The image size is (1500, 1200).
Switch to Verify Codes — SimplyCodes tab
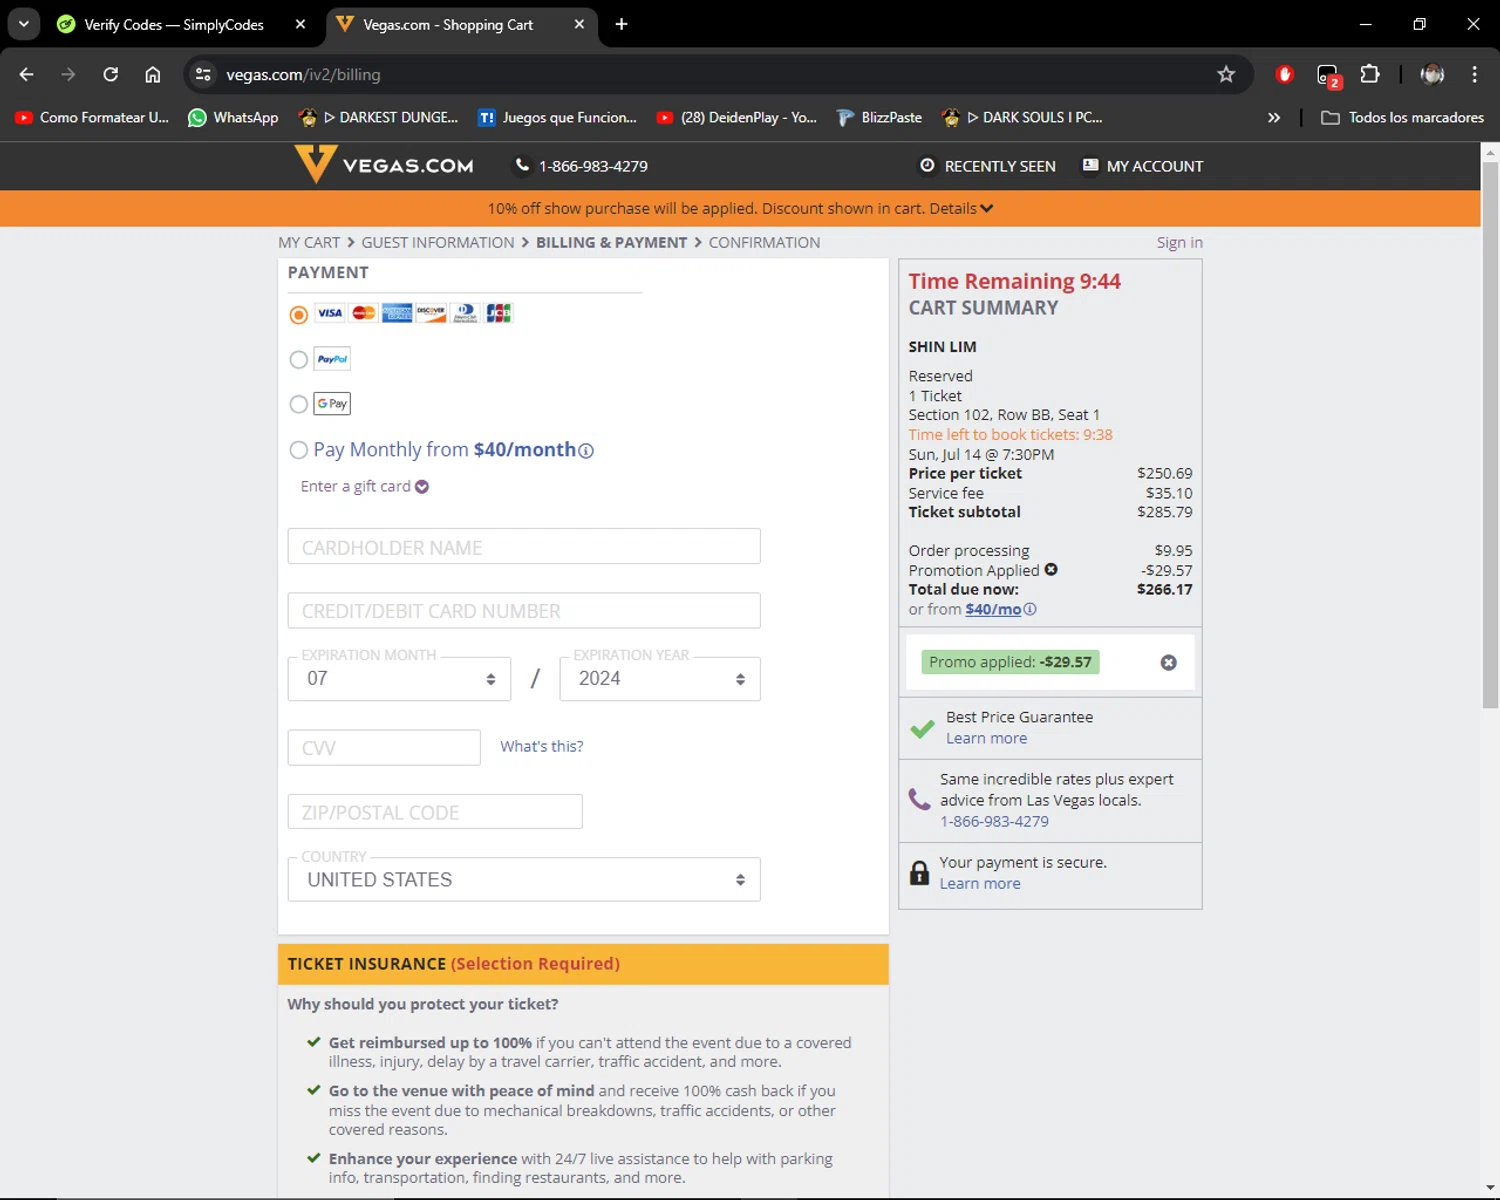[x=173, y=24]
